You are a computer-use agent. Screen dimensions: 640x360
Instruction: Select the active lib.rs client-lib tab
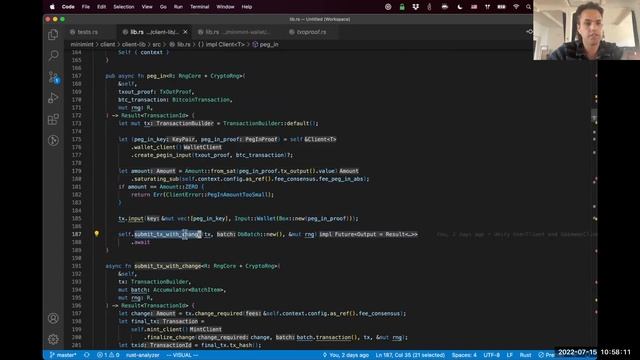(153, 32)
